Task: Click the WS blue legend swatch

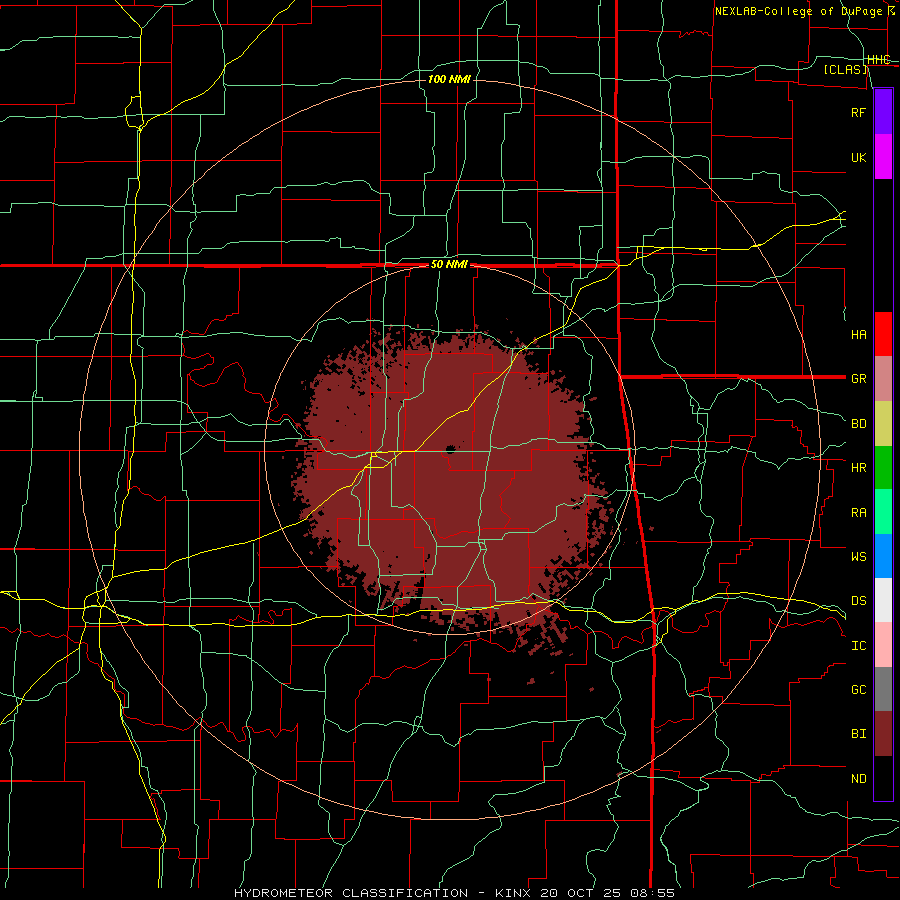Action: [883, 556]
